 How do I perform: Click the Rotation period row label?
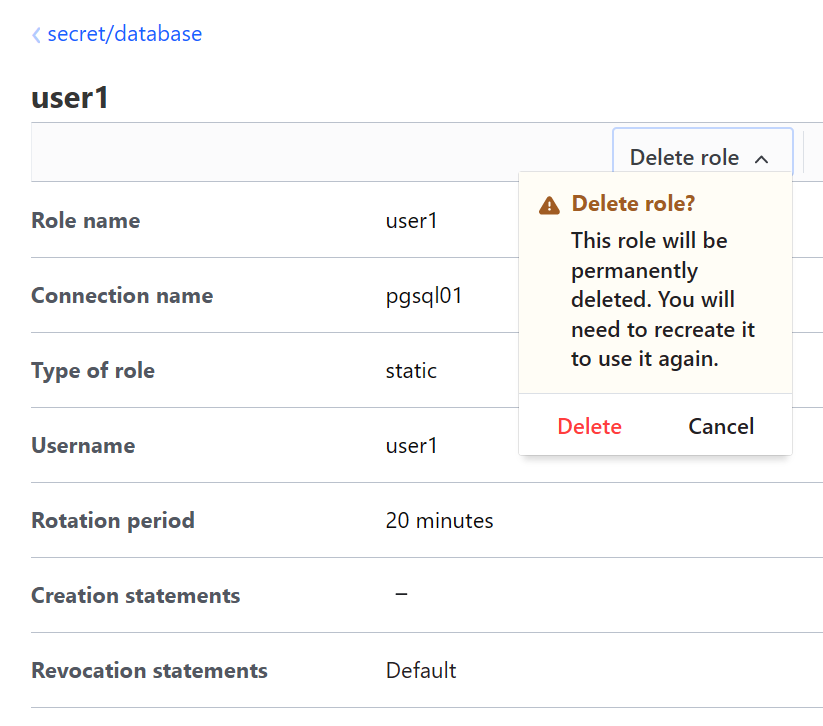[113, 520]
